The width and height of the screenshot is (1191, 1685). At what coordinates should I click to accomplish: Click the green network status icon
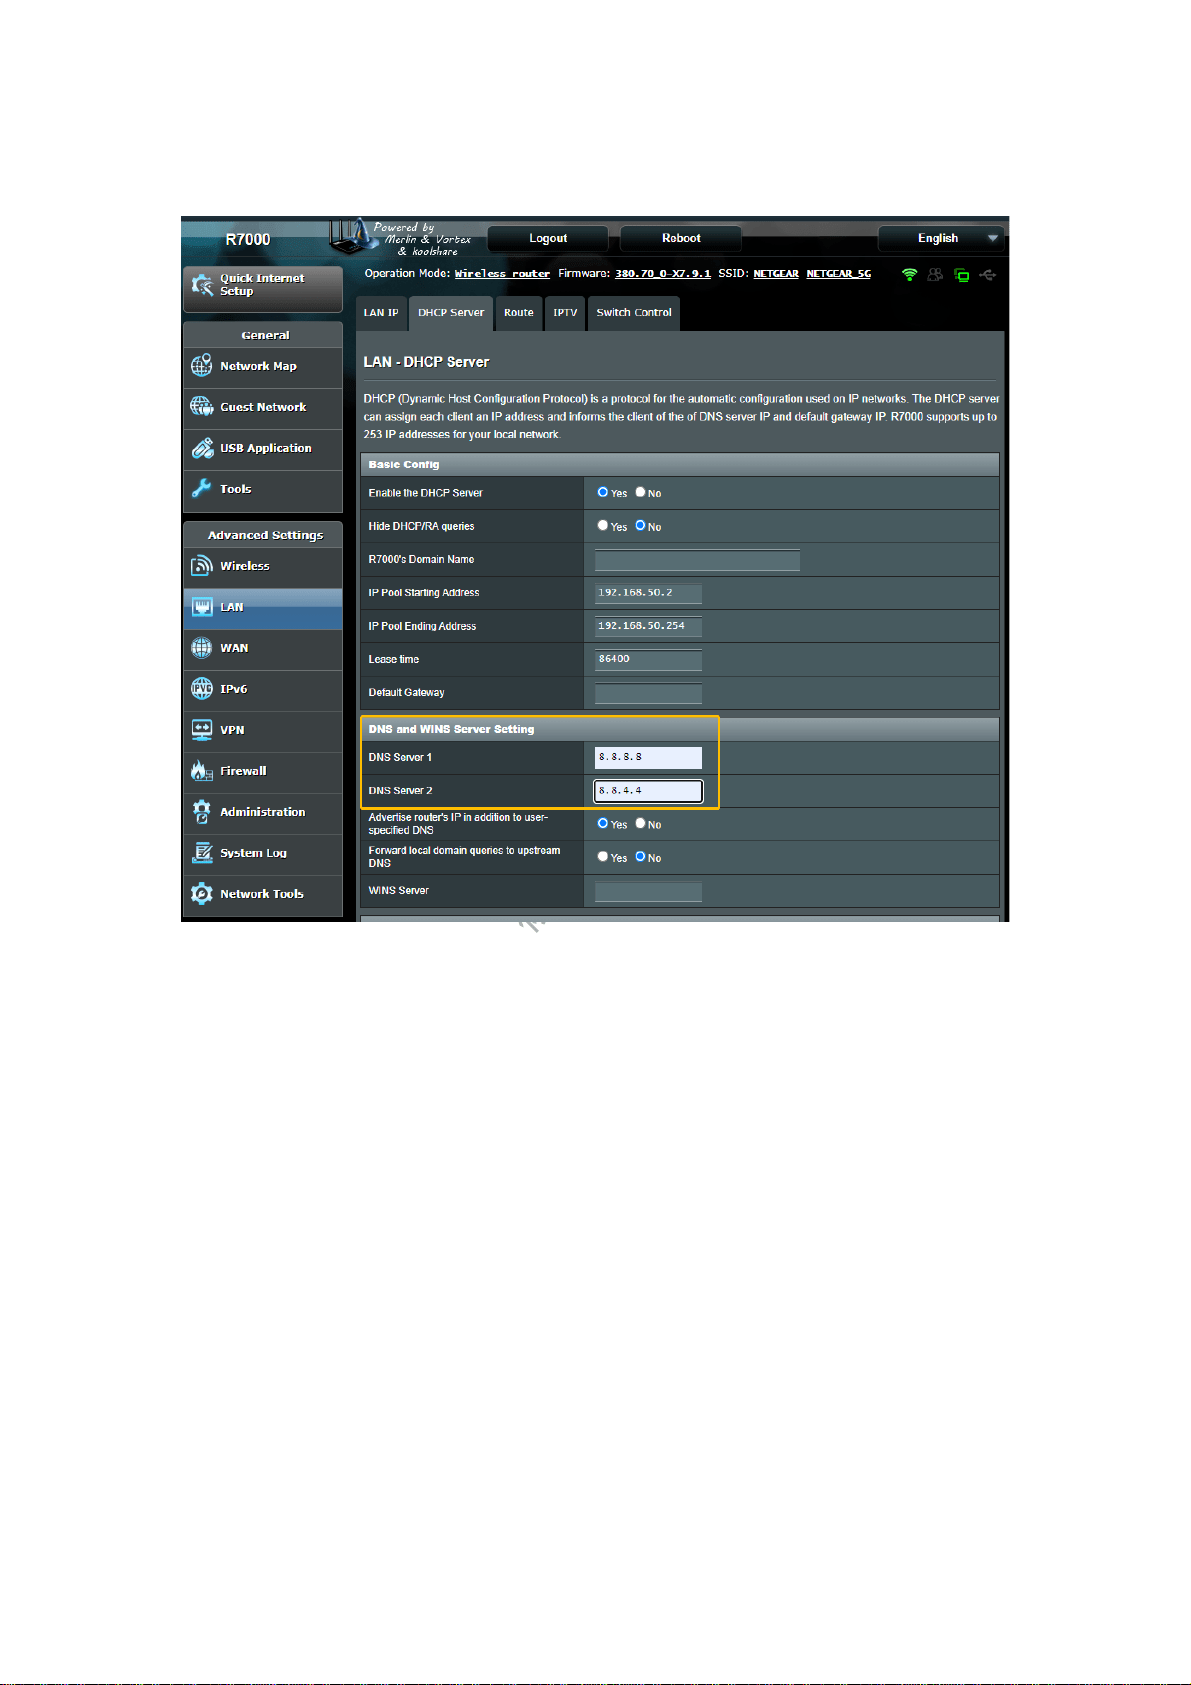pos(961,274)
